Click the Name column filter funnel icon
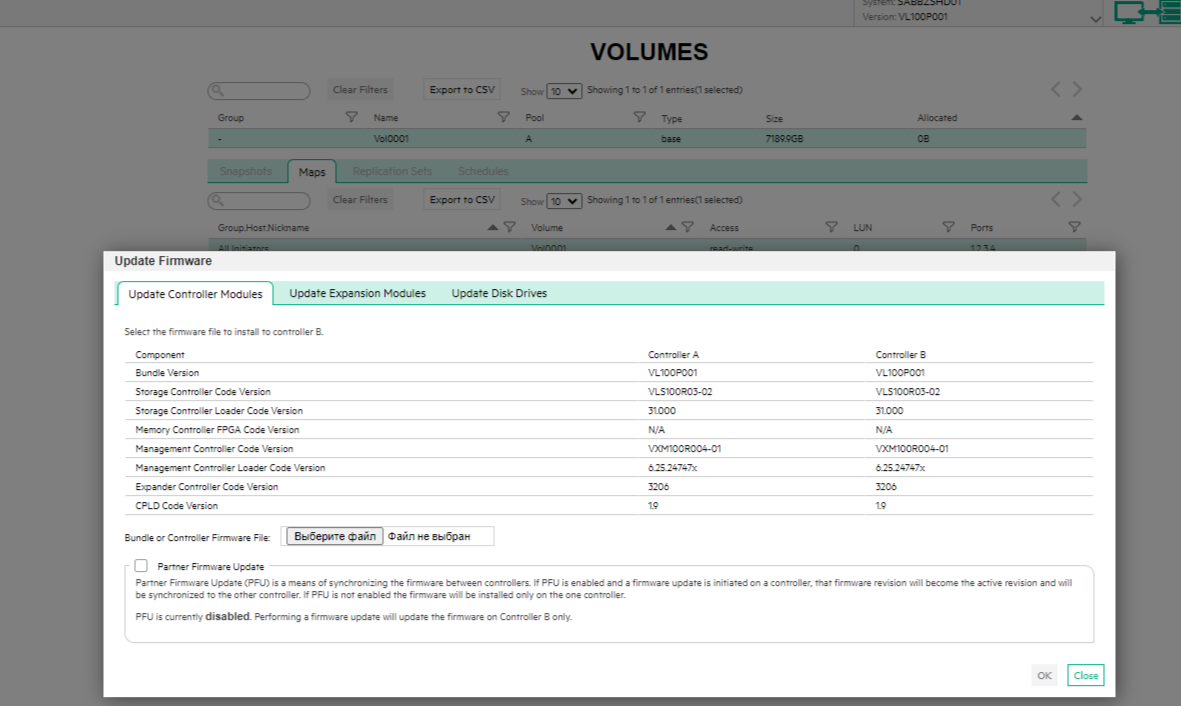 click(x=503, y=117)
